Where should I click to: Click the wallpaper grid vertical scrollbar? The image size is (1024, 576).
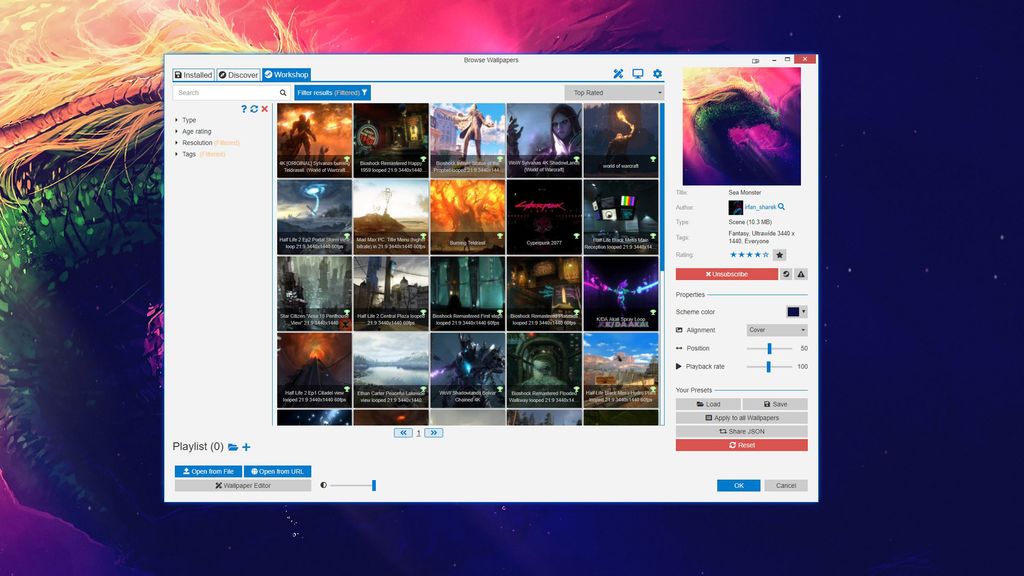[x=662, y=189]
